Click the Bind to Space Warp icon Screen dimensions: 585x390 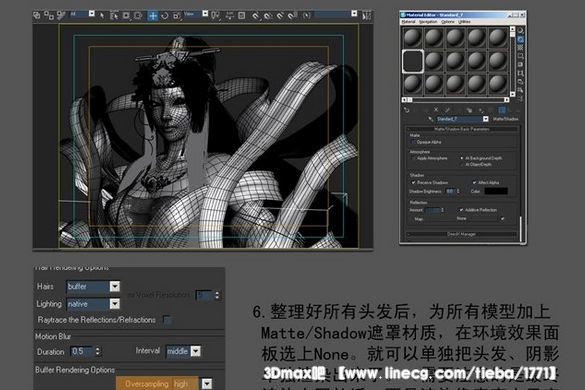(61, 15)
